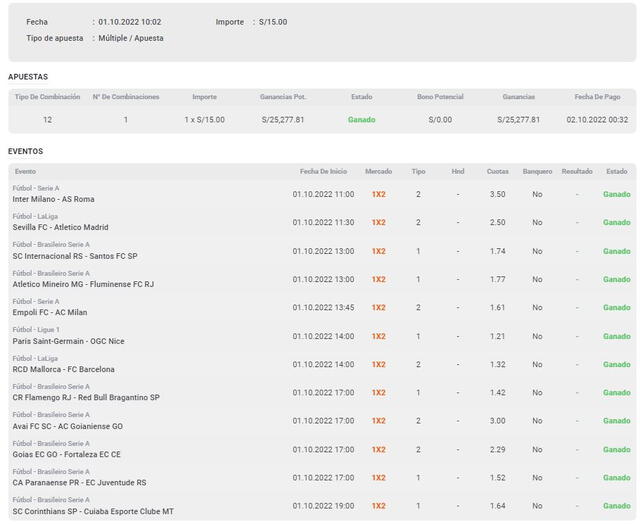Click the Ganancias Pot. column header
Viewport: 640px width, 524px height.
(x=283, y=97)
